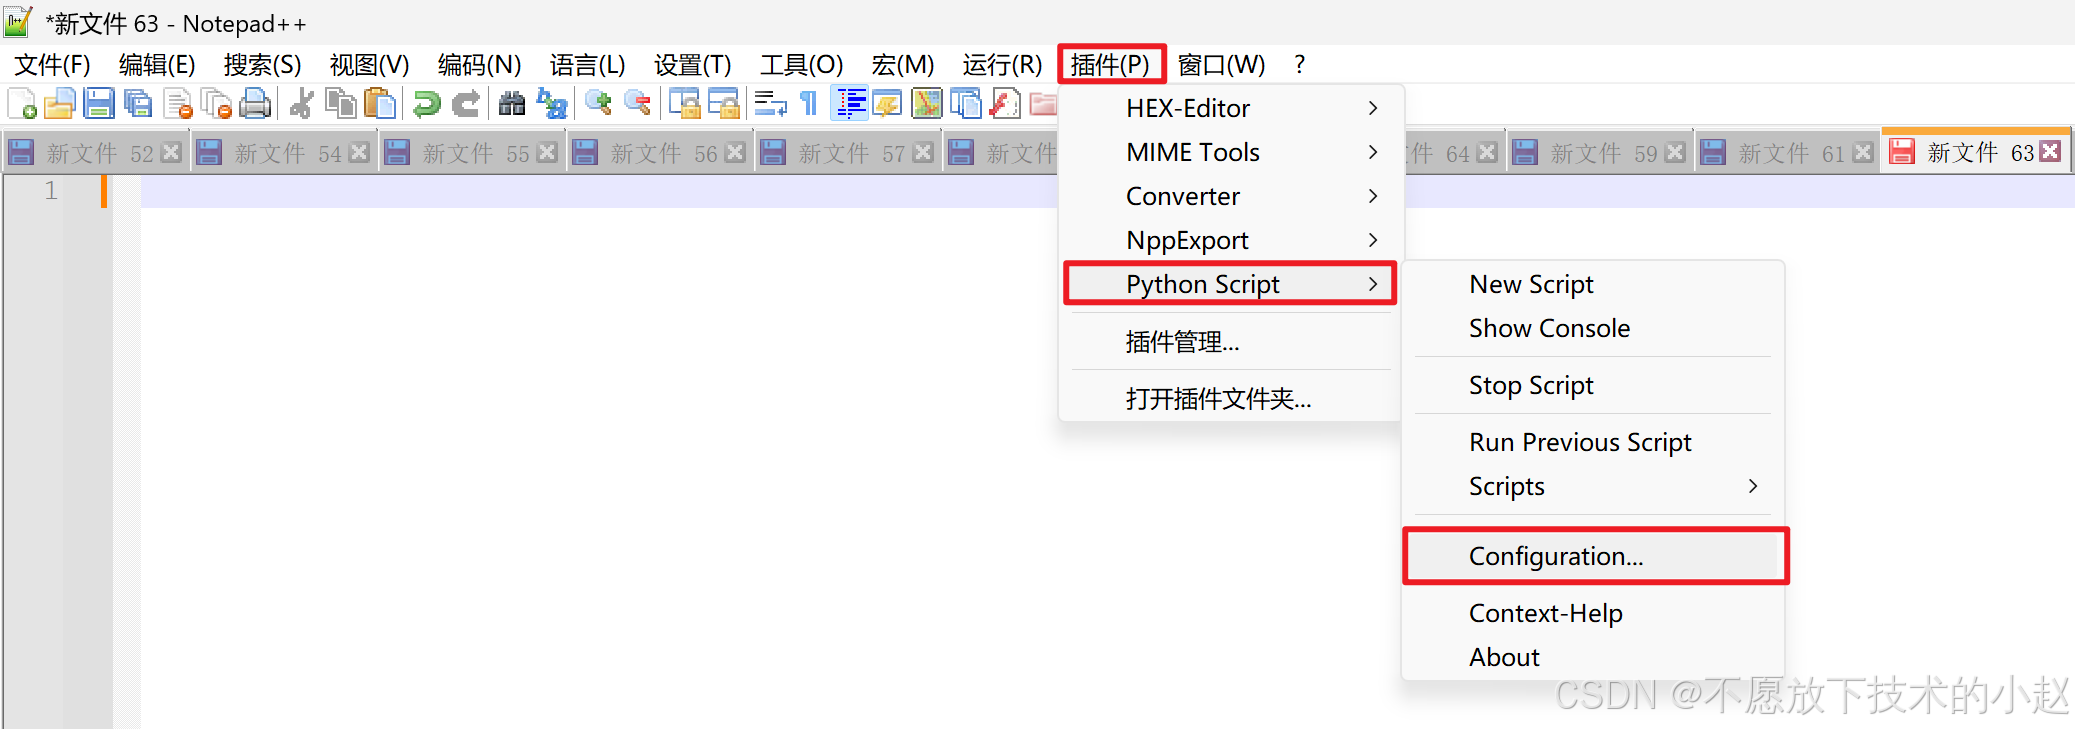Toggle show all characters pilcrow icon

(809, 104)
